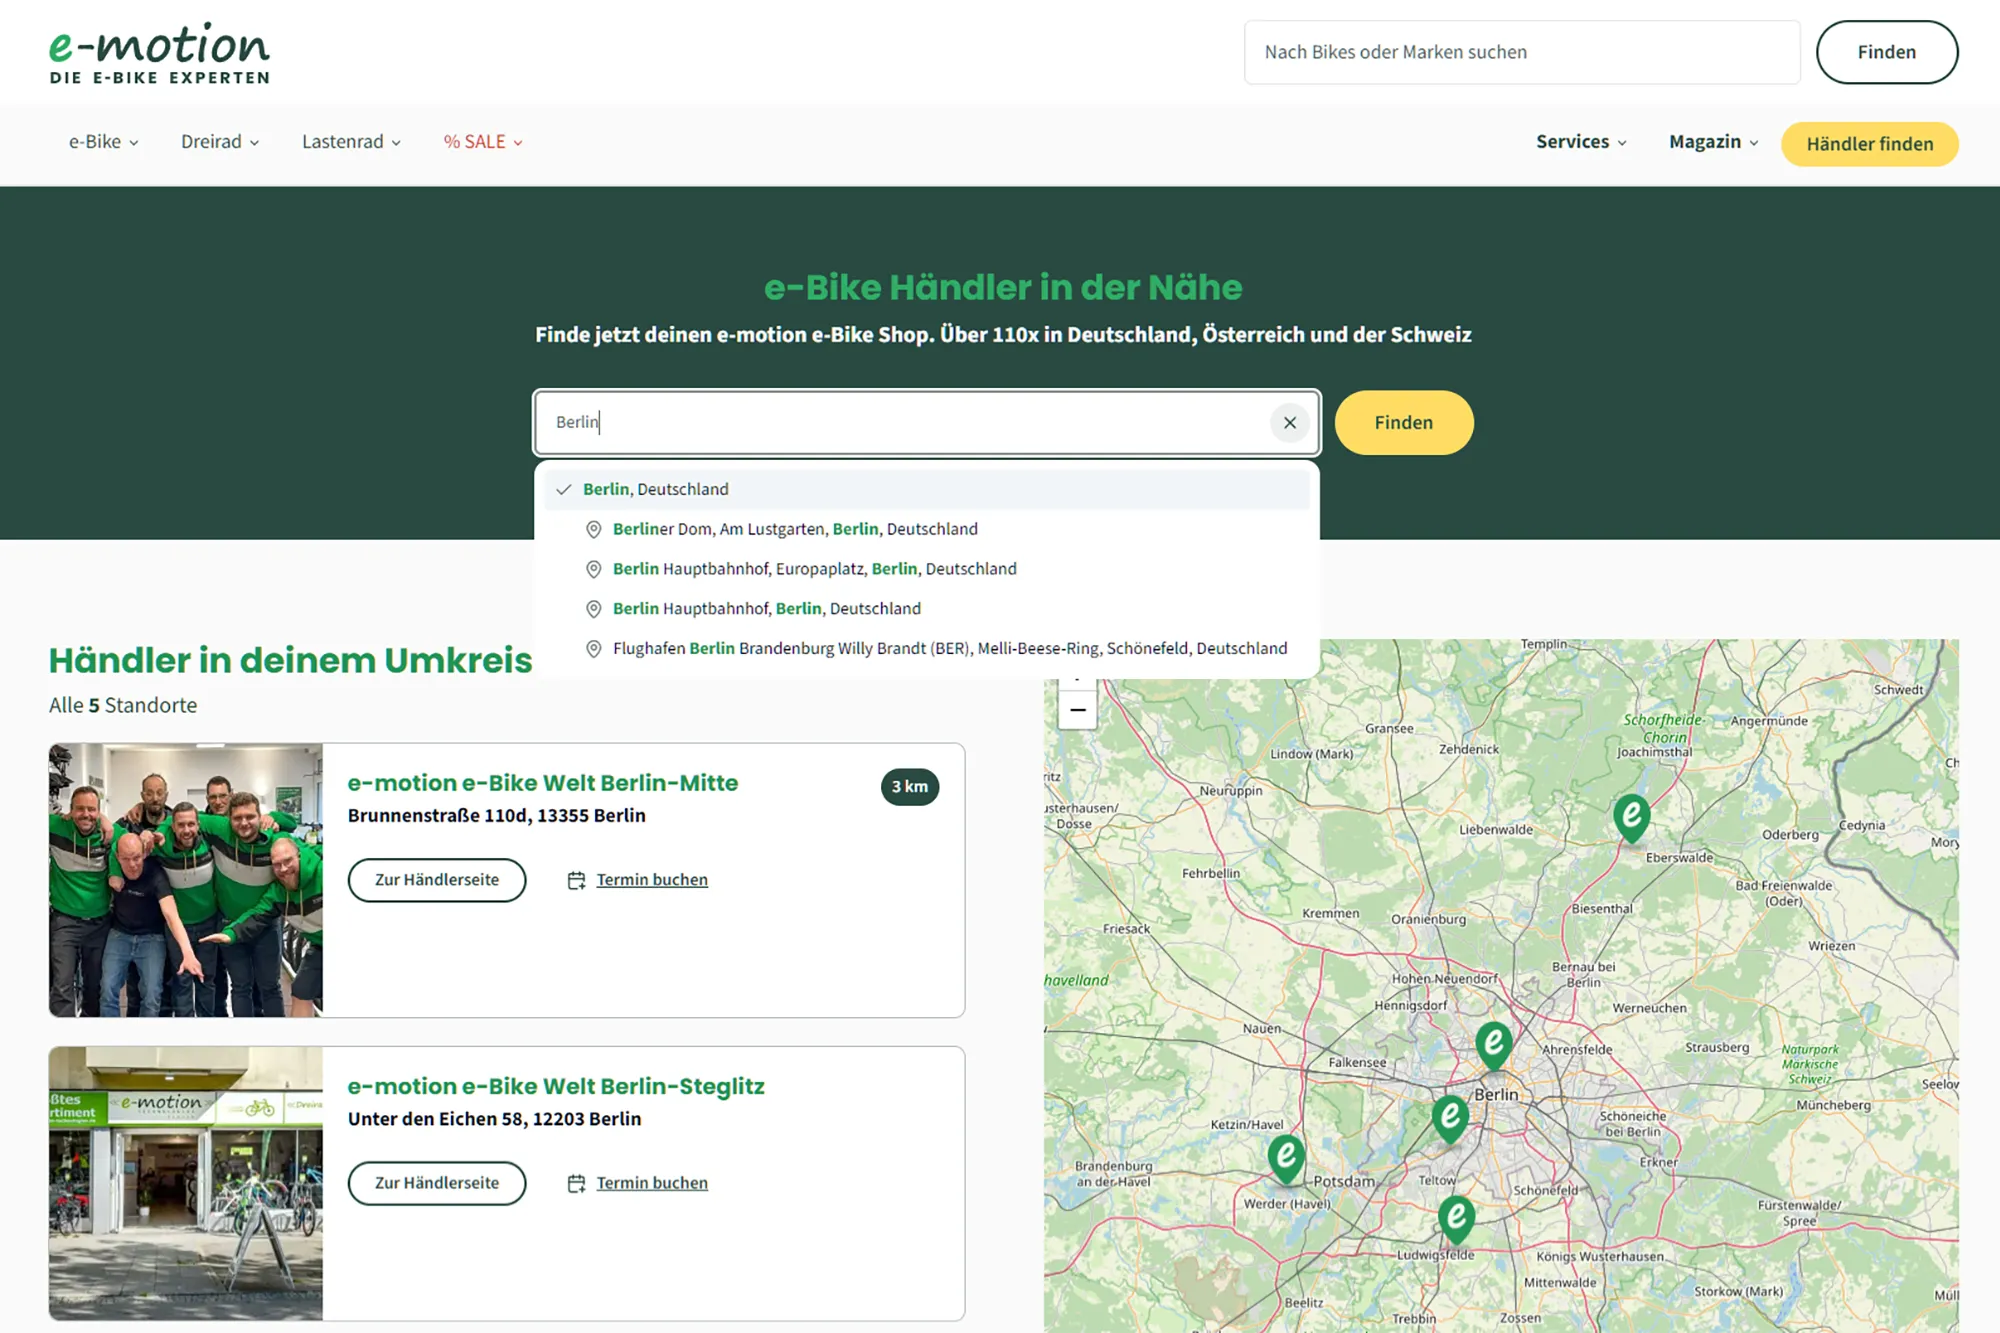This screenshot has height=1333, width=2000.
Task: Select the calendar icon next to Termin buchen
Action: coord(577,880)
